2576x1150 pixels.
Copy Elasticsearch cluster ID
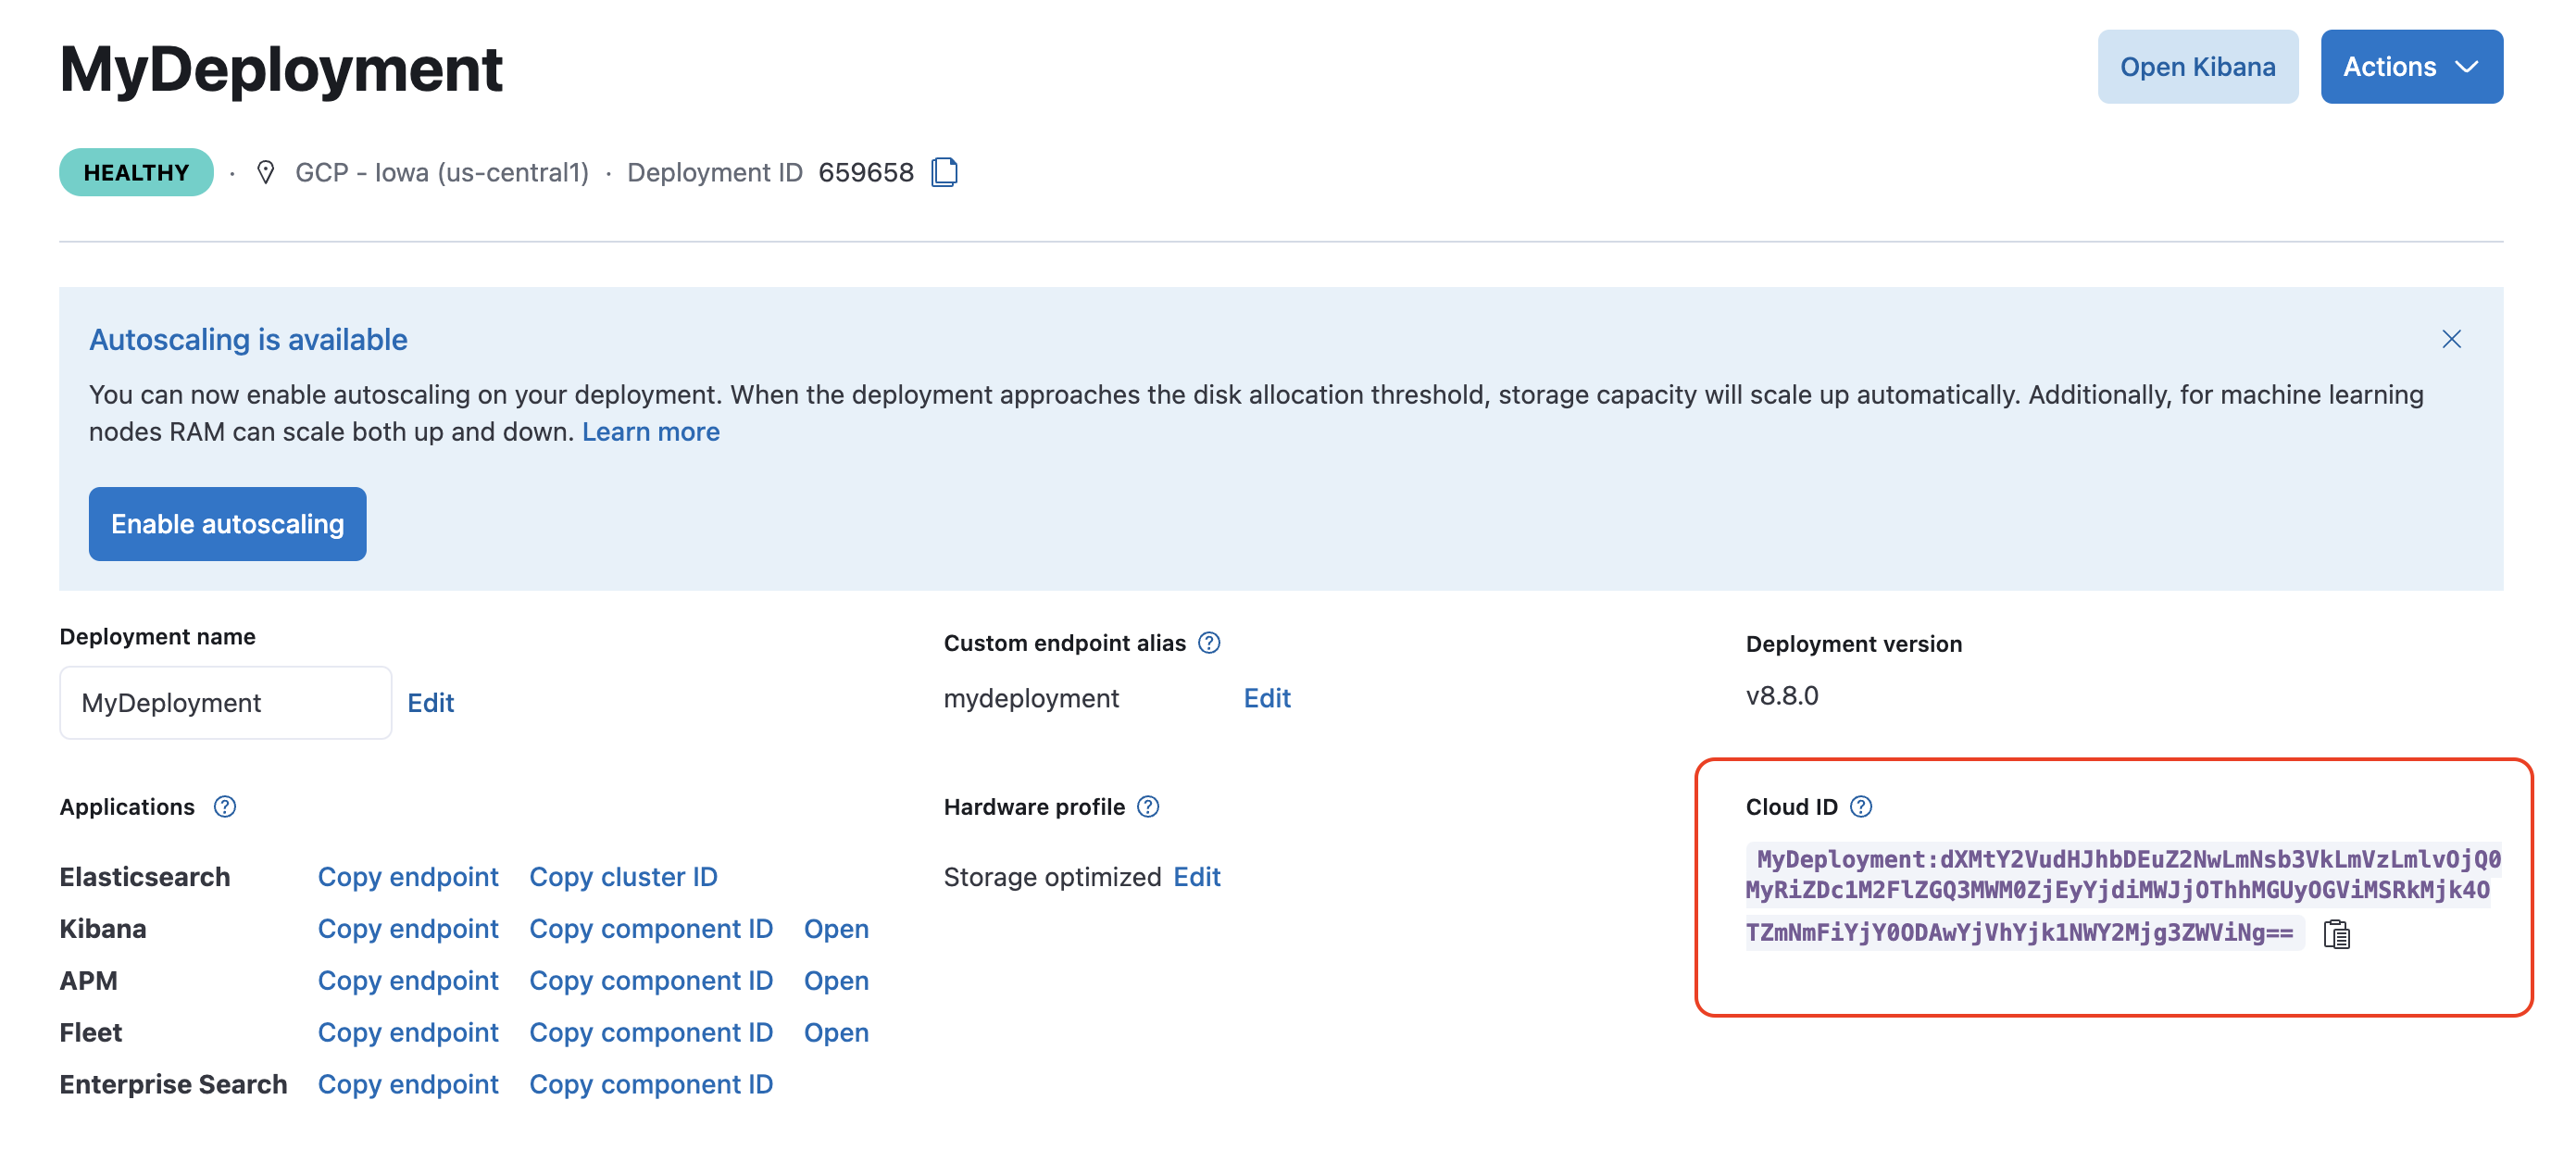tap(622, 876)
